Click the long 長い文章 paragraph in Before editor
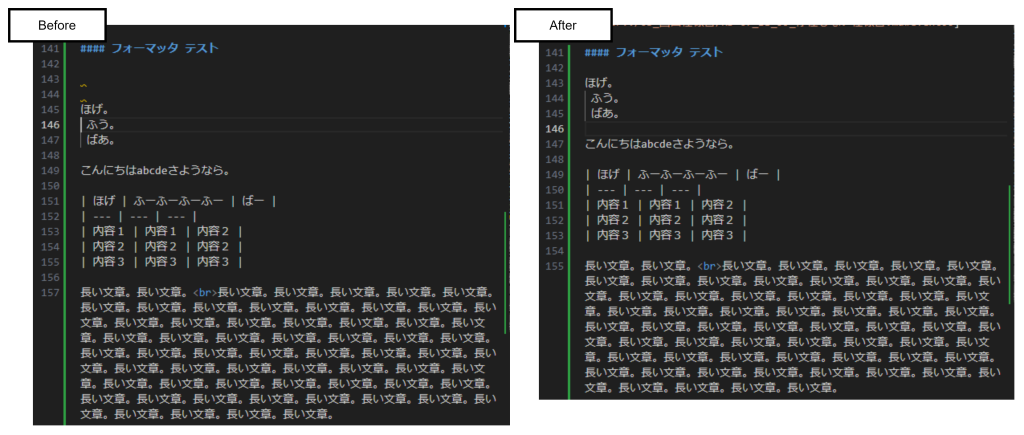The height and width of the screenshot is (435, 1024). click(288, 353)
